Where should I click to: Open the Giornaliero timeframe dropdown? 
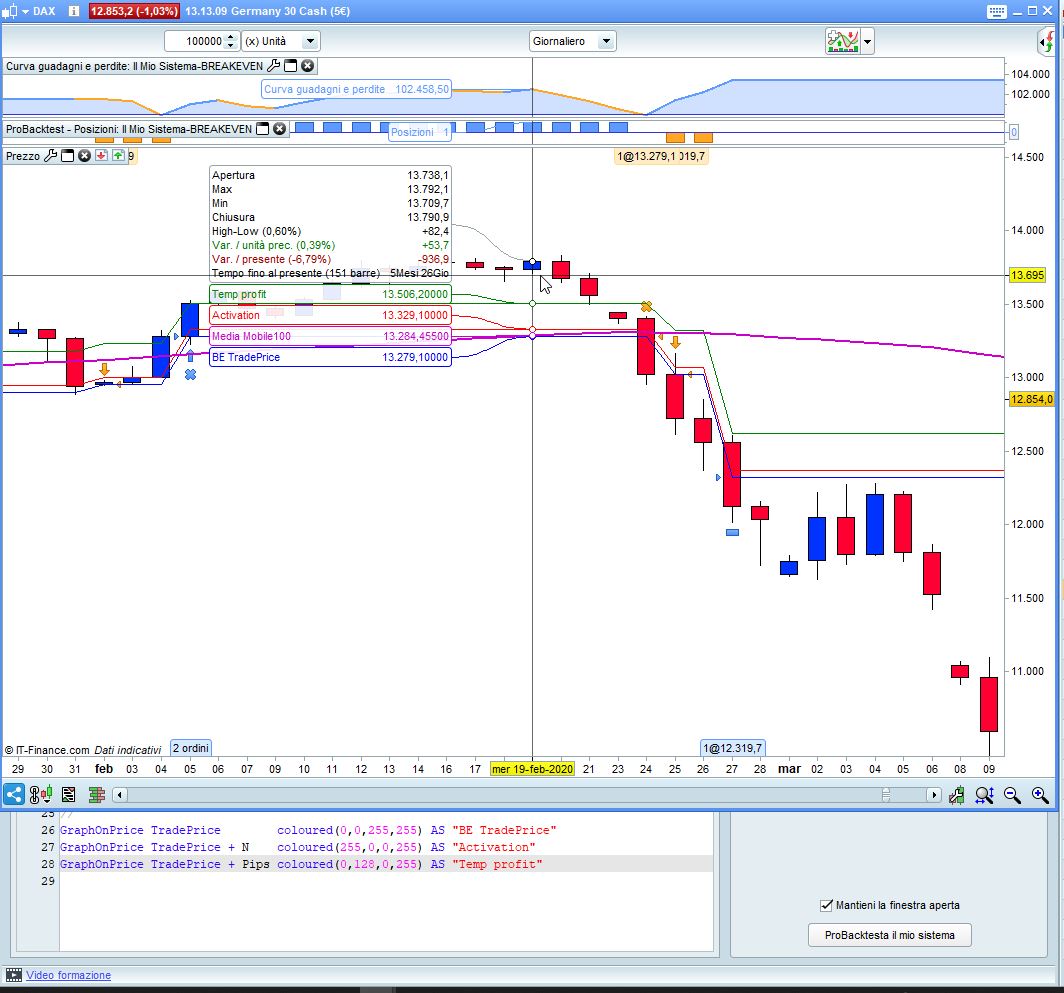(x=572, y=41)
